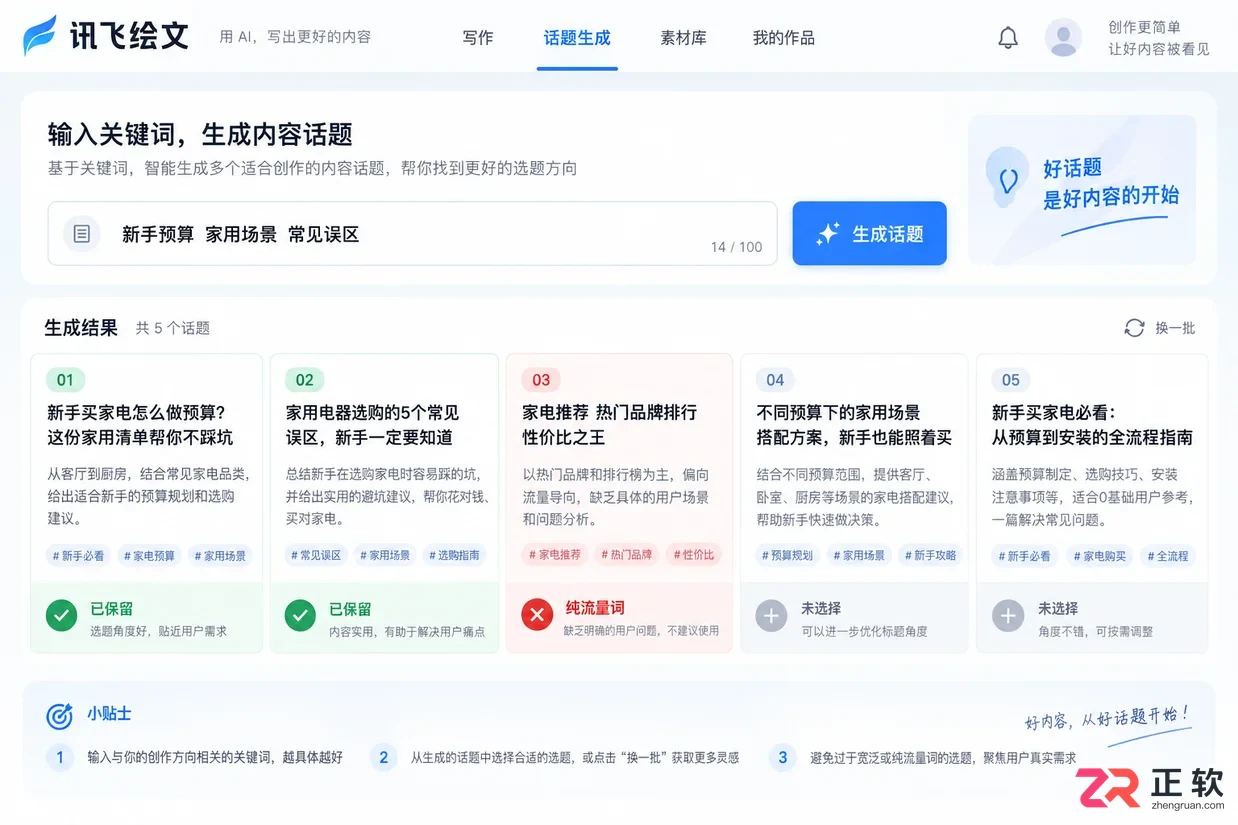This screenshot has height=825, width=1238.
Task: Switch to the 写作 tab
Action: [478, 38]
